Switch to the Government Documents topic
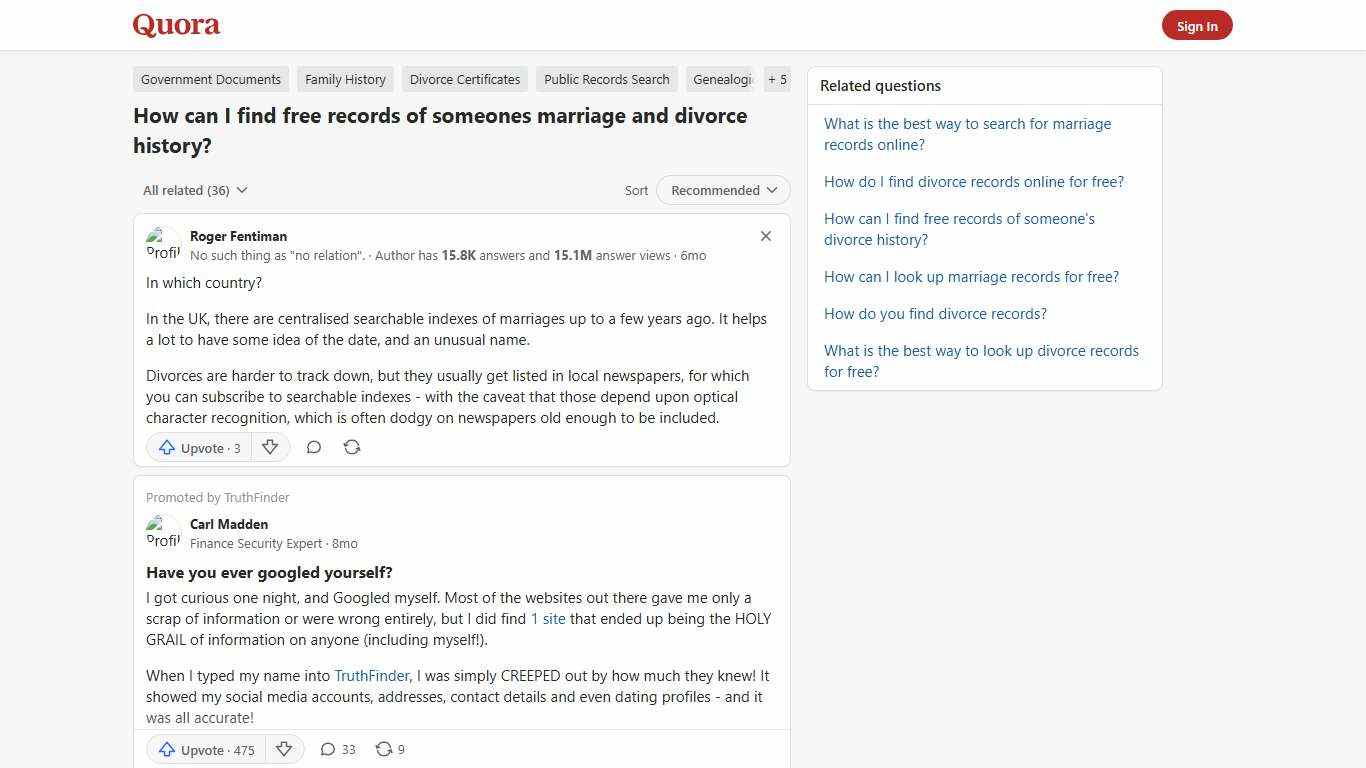The width and height of the screenshot is (1366, 768). 210,79
